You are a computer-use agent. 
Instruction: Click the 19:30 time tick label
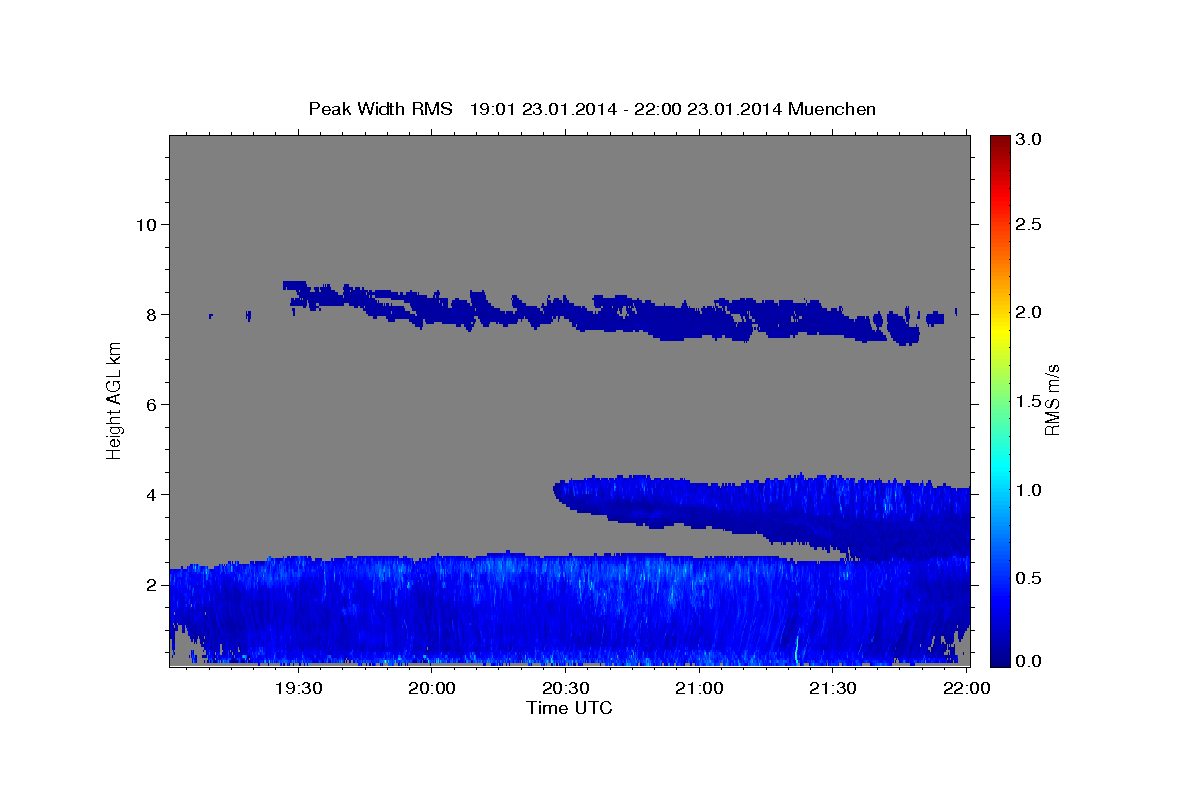297,688
